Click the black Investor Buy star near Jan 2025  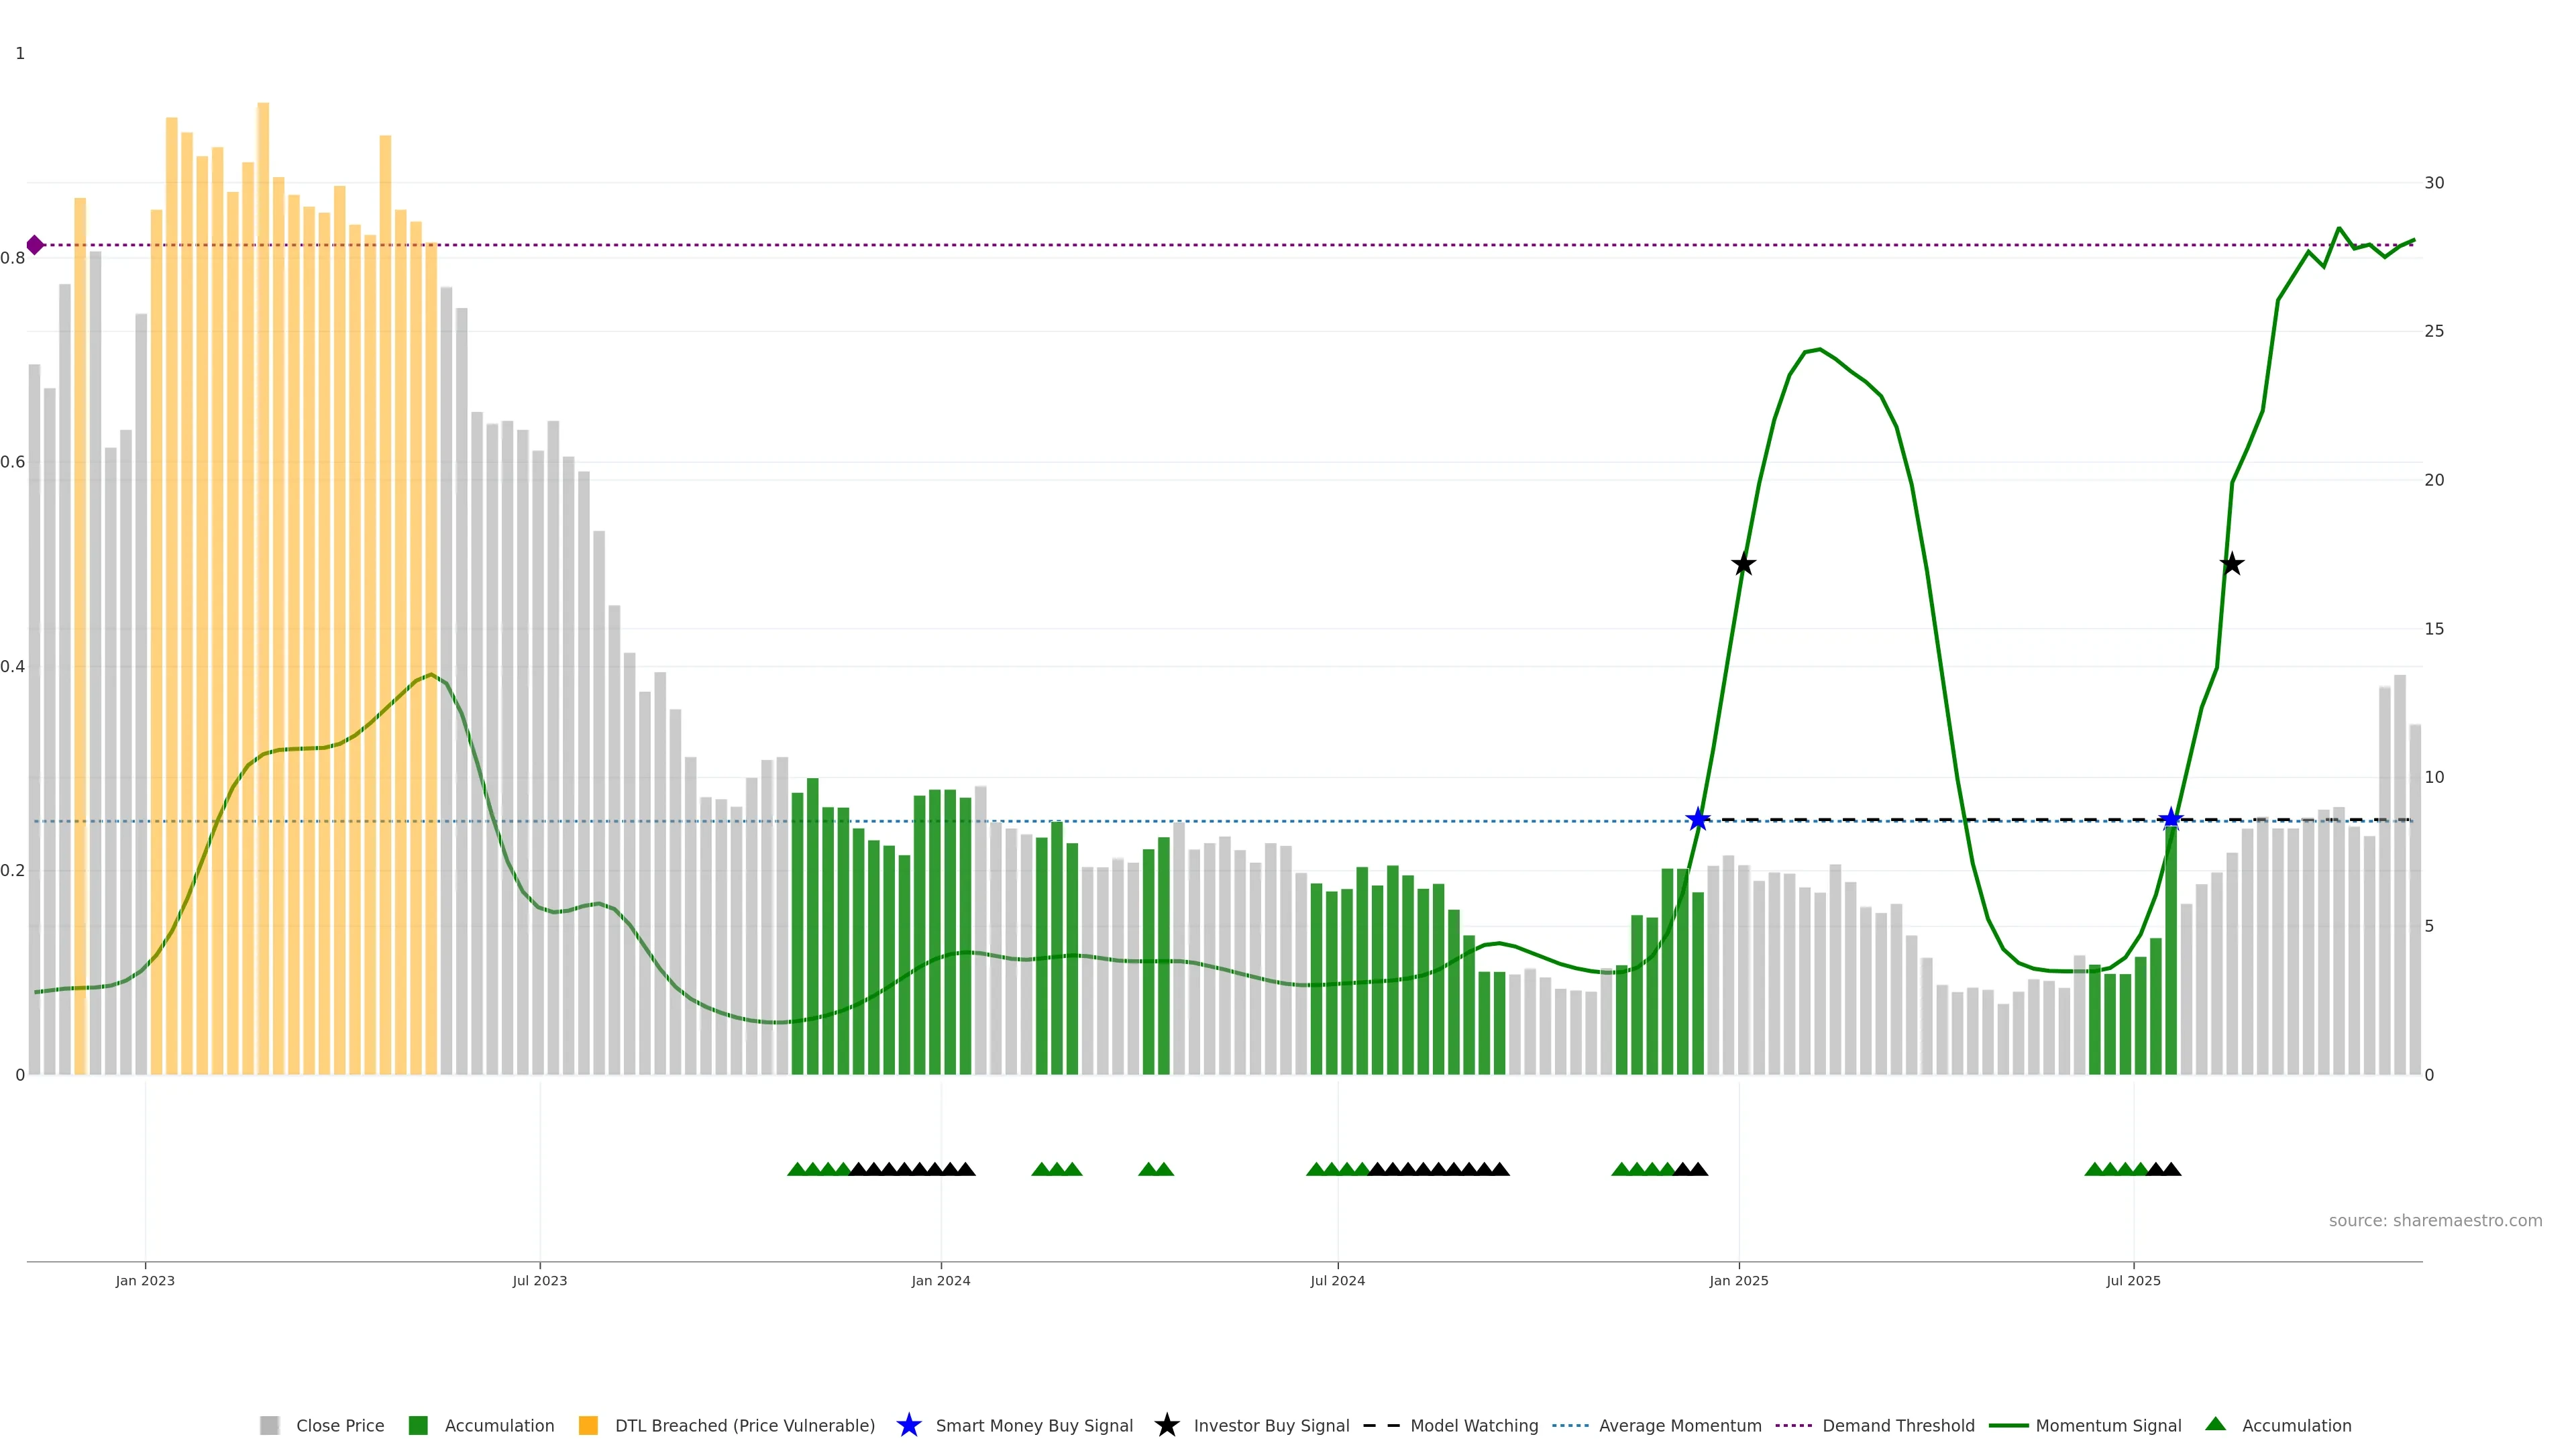pyautogui.click(x=1743, y=565)
